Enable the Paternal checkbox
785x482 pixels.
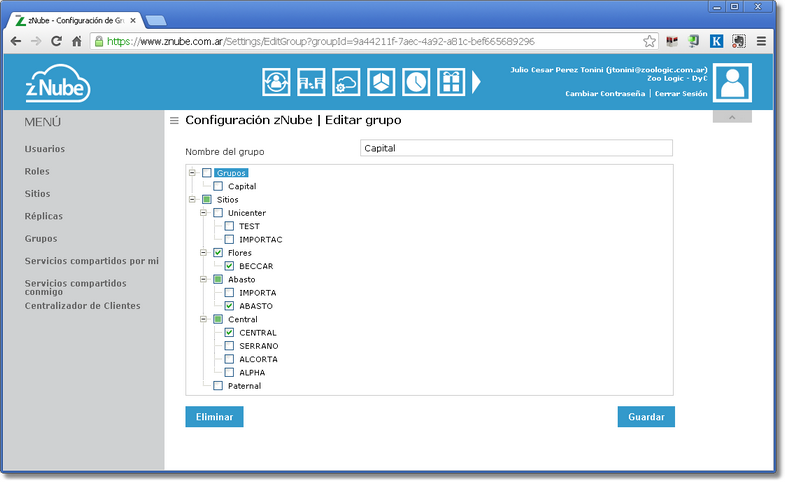click(x=218, y=385)
